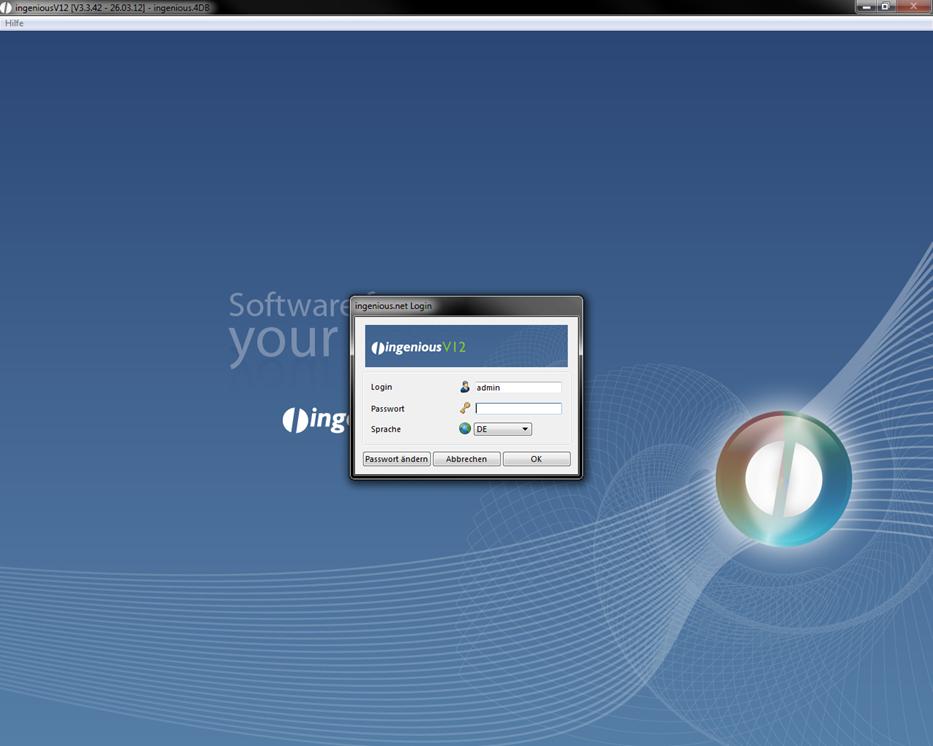933x746 pixels.
Task: Click the Passwort text label
Action: coord(388,409)
